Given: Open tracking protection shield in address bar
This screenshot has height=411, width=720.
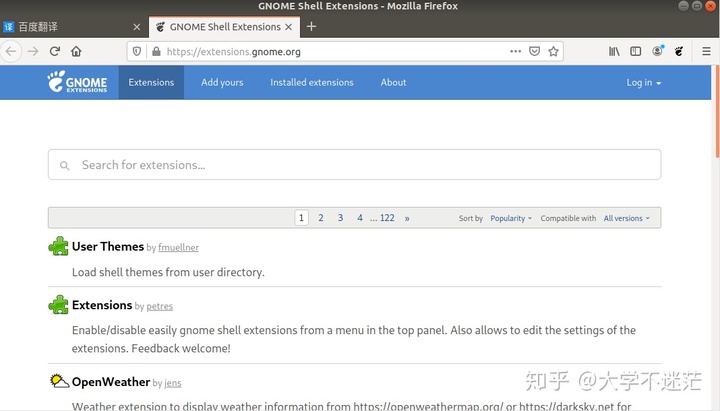Looking at the screenshot, I should pyautogui.click(x=137, y=51).
